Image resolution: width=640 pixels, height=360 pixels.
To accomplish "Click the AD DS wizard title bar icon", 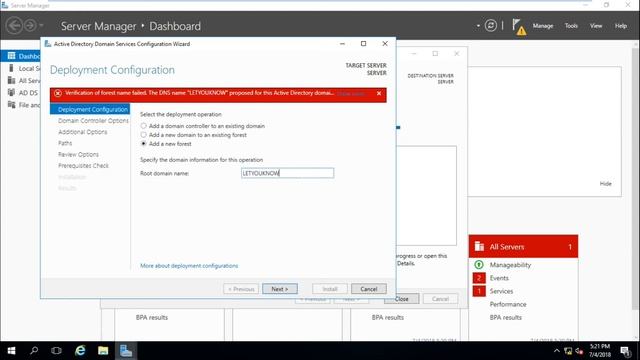I will click(48, 44).
